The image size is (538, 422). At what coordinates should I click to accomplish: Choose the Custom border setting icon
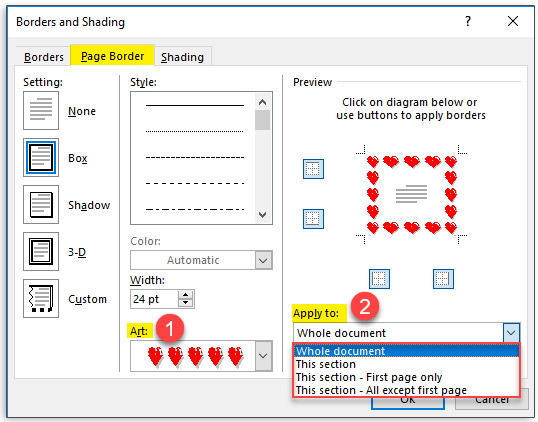click(x=41, y=298)
